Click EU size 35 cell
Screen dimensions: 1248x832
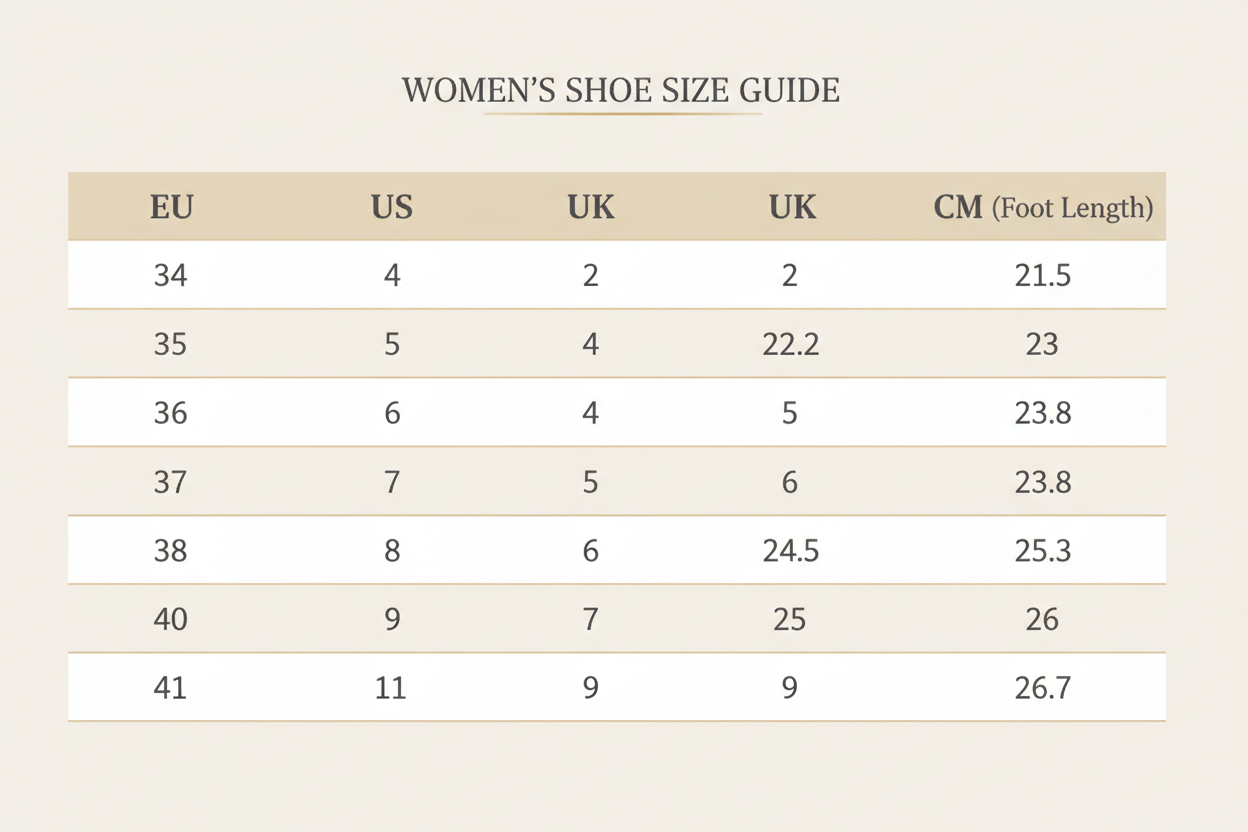coord(171,344)
